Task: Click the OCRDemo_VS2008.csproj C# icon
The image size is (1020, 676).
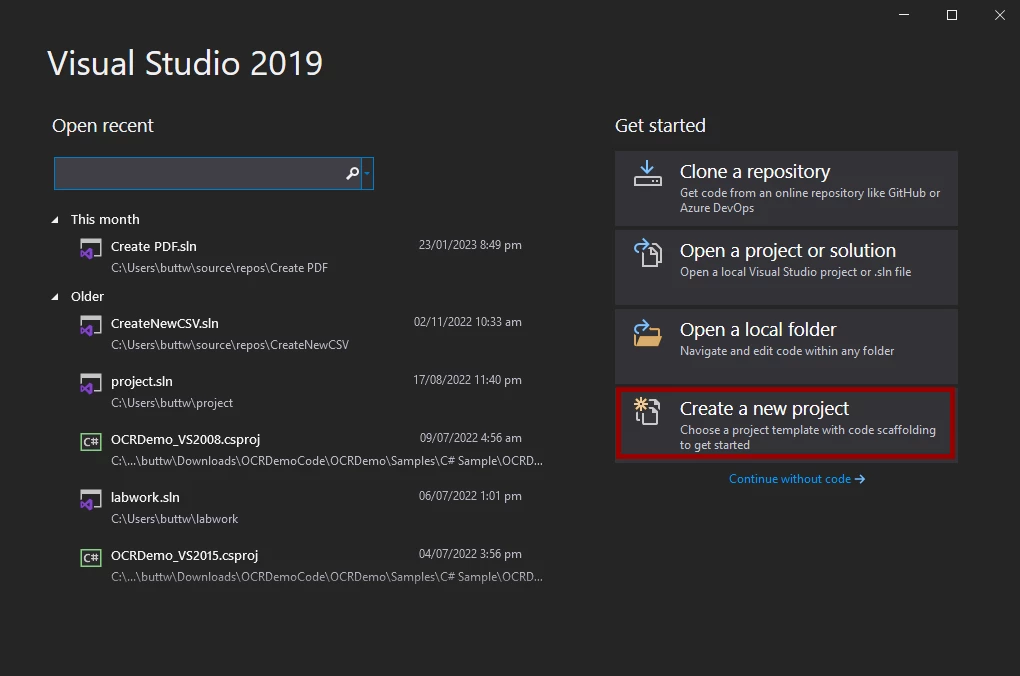Action: (91, 441)
